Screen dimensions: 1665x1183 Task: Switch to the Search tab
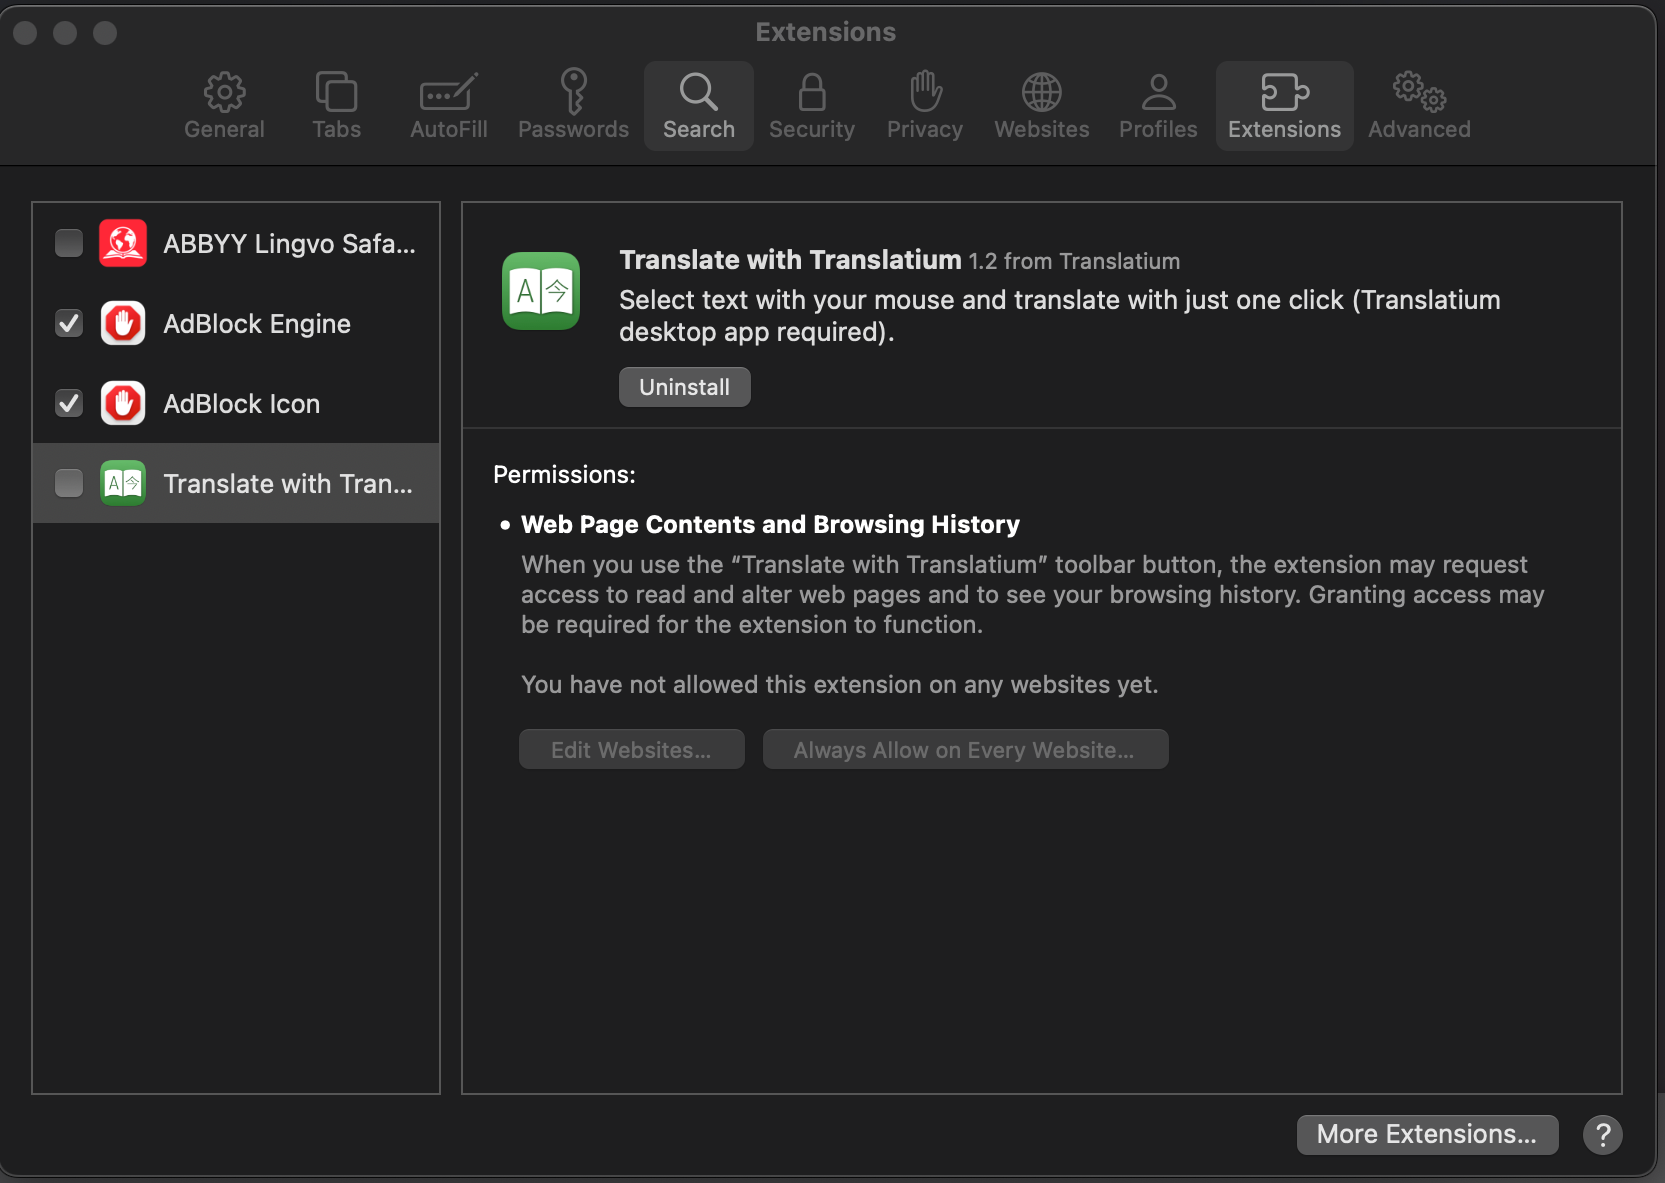pos(698,105)
